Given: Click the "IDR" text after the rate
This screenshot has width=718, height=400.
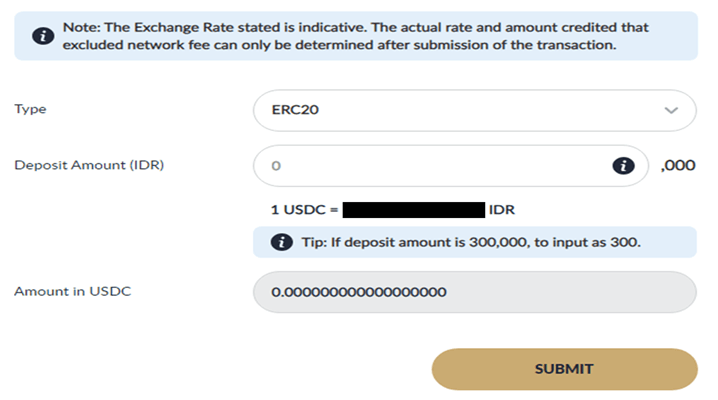Looking at the screenshot, I should [501, 211].
